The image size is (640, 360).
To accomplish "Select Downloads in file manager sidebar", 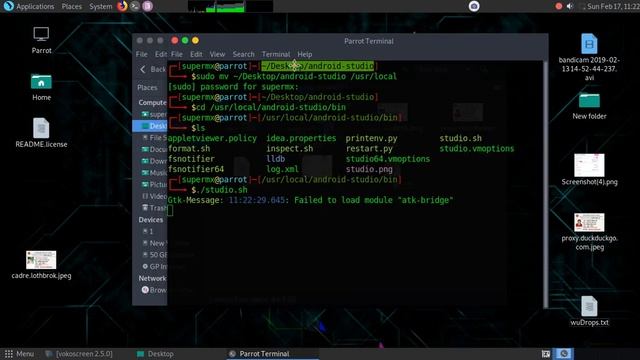I will (151, 161).
